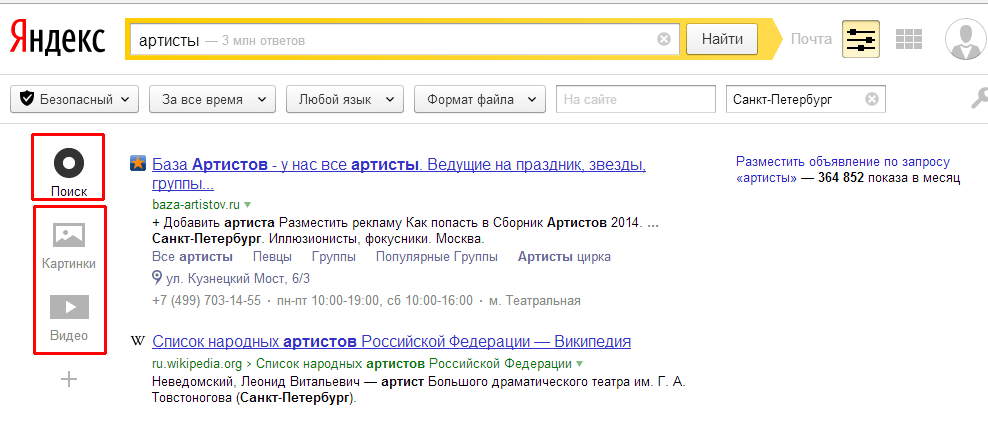Open the Формат файла dropdown
The height and width of the screenshot is (426, 988).
479,99
